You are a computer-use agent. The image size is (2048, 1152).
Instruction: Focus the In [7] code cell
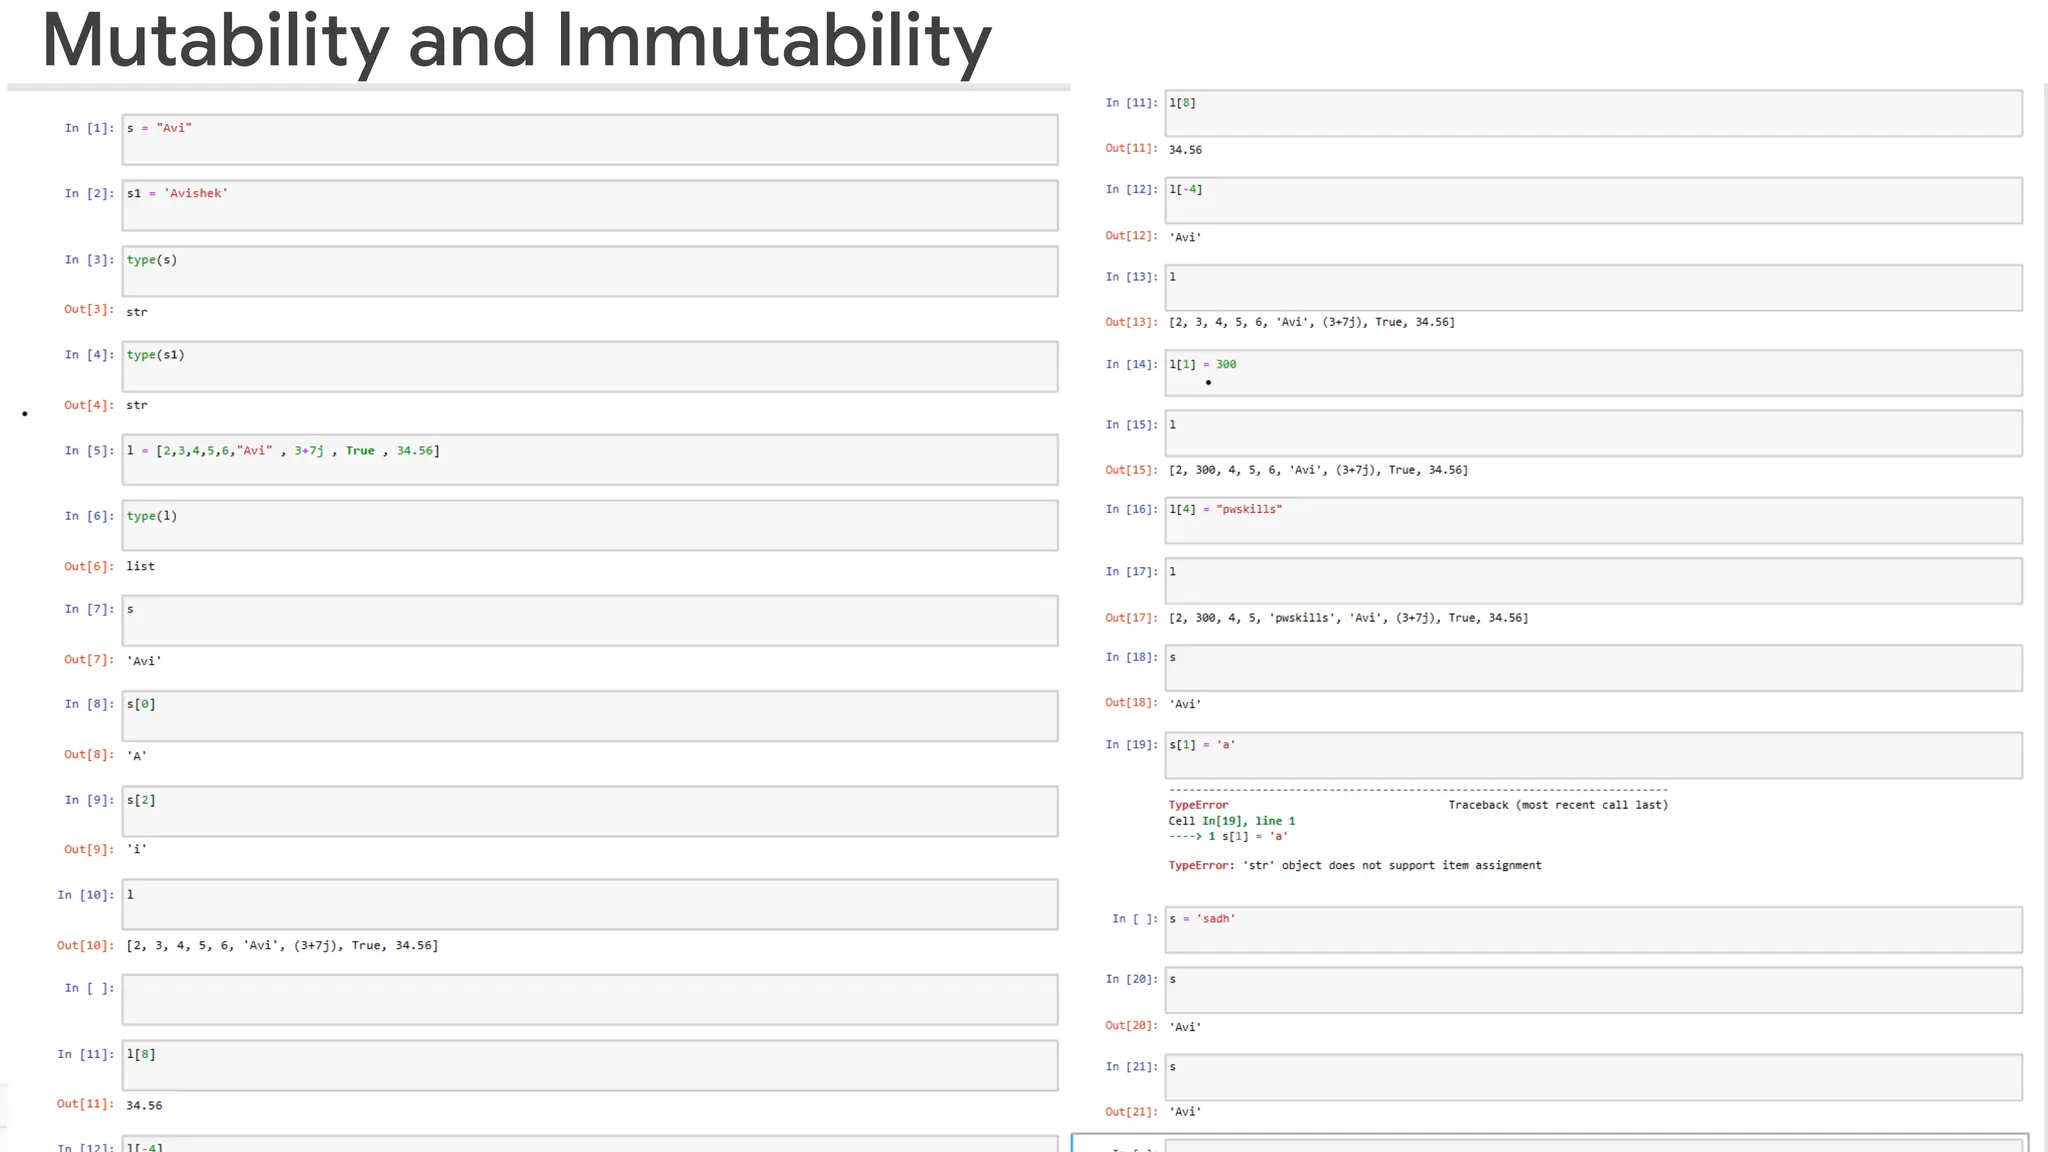click(590, 621)
